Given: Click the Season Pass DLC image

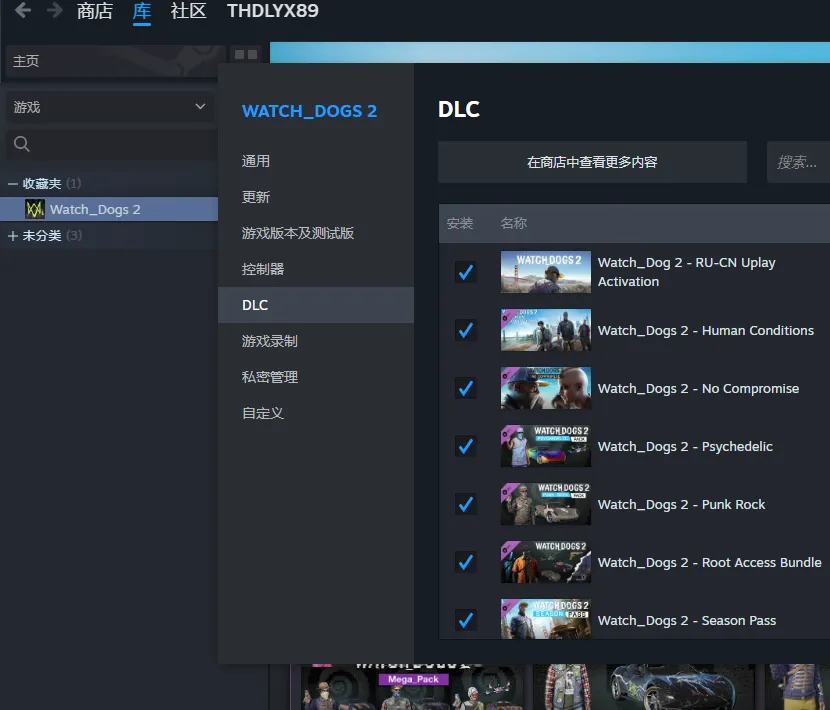Looking at the screenshot, I should (x=545, y=619).
